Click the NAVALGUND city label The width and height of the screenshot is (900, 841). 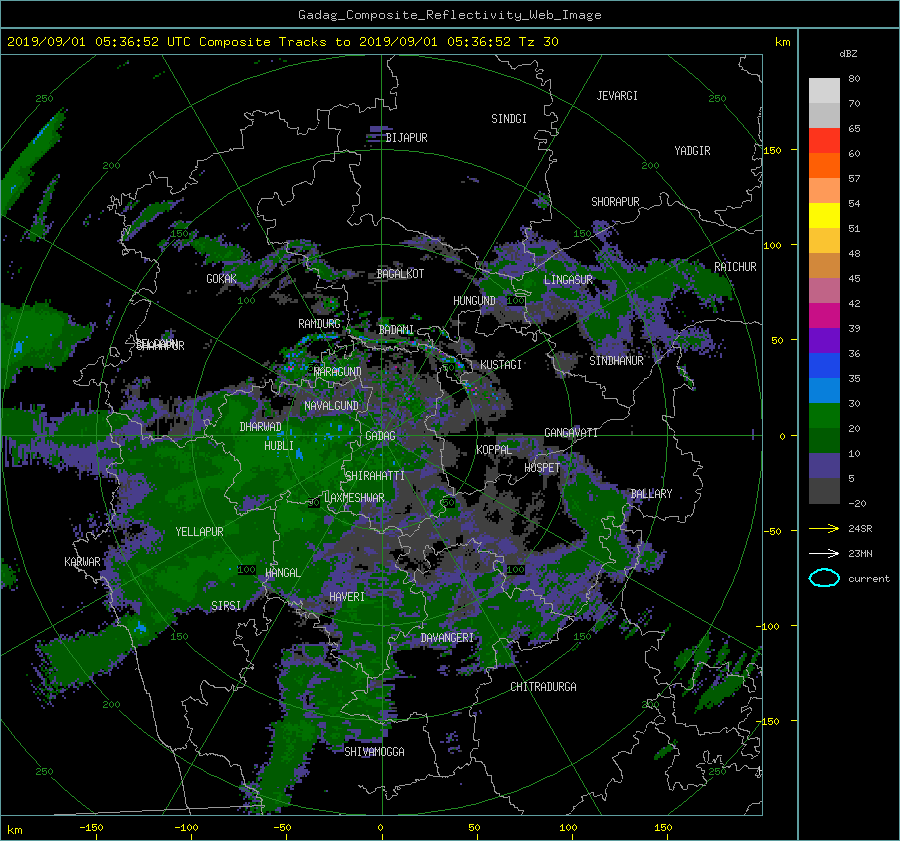(x=331, y=406)
